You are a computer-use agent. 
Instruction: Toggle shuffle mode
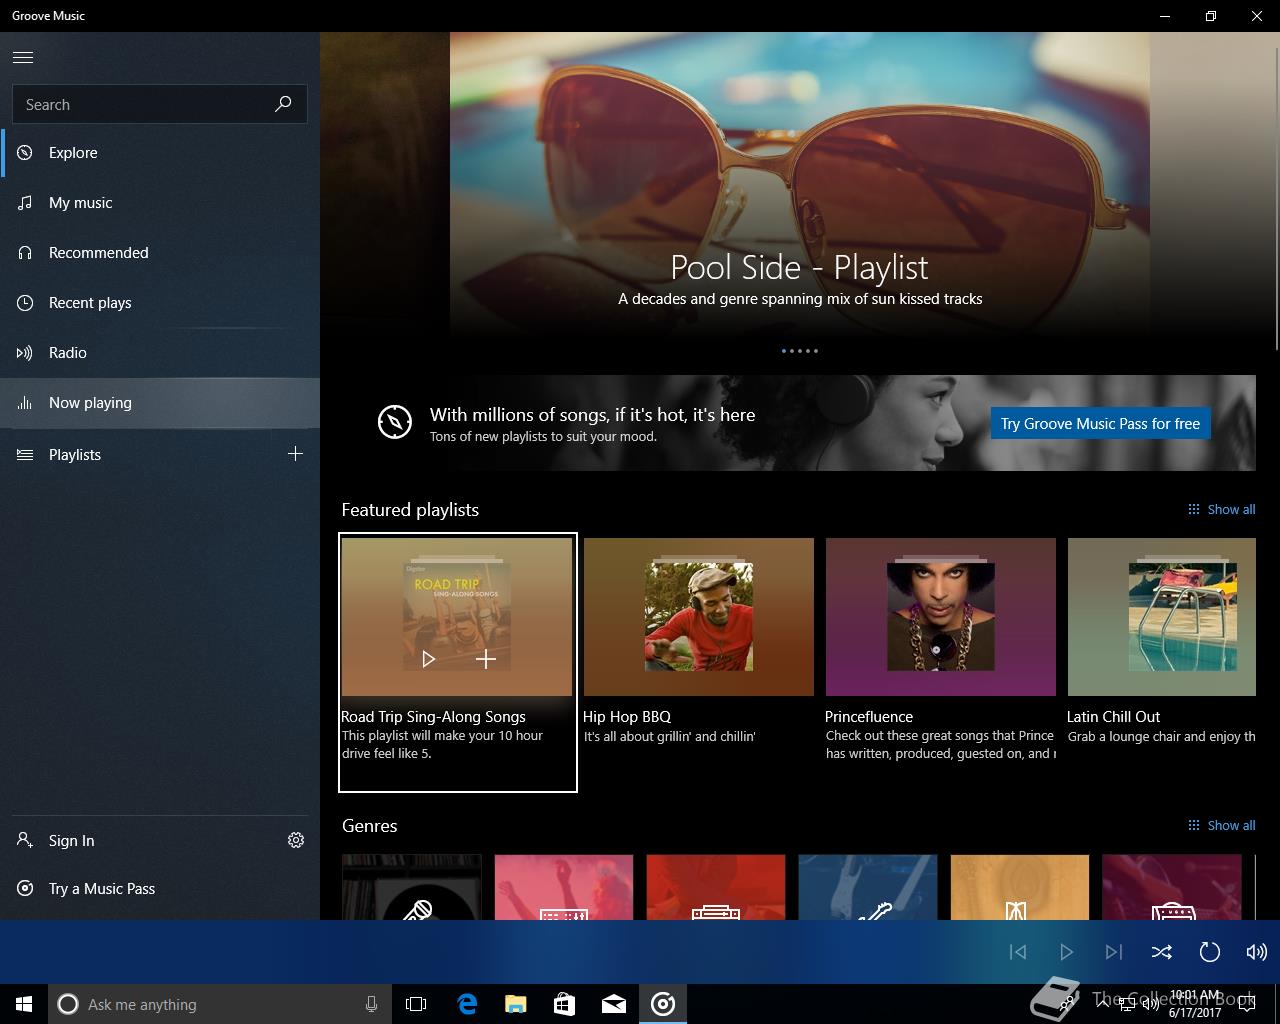1162,952
